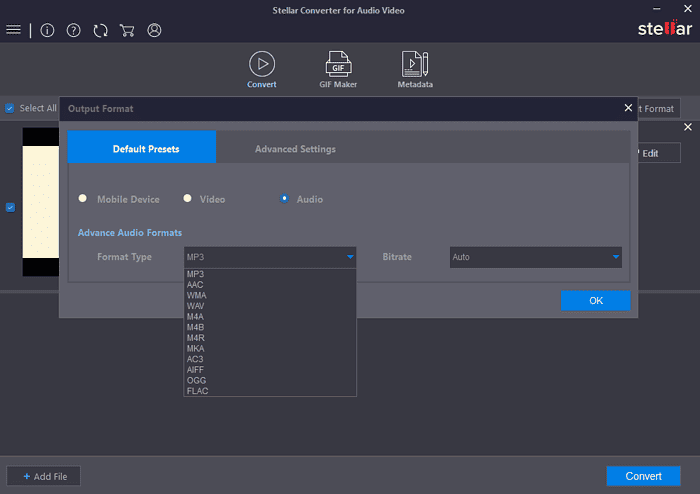
Task: Collapse the Format Type dropdown arrow
Action: (x=350, y=257)
